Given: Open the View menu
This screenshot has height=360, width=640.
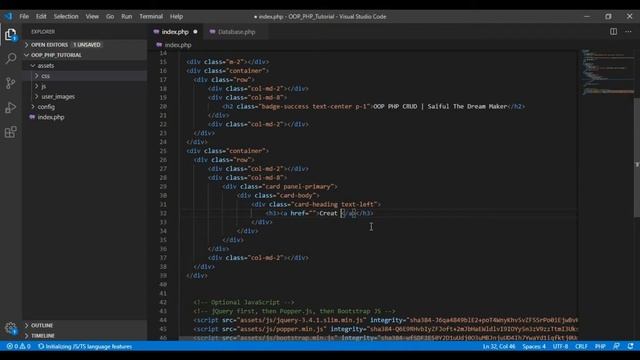Looking at the screenshot, I should 92,16.
